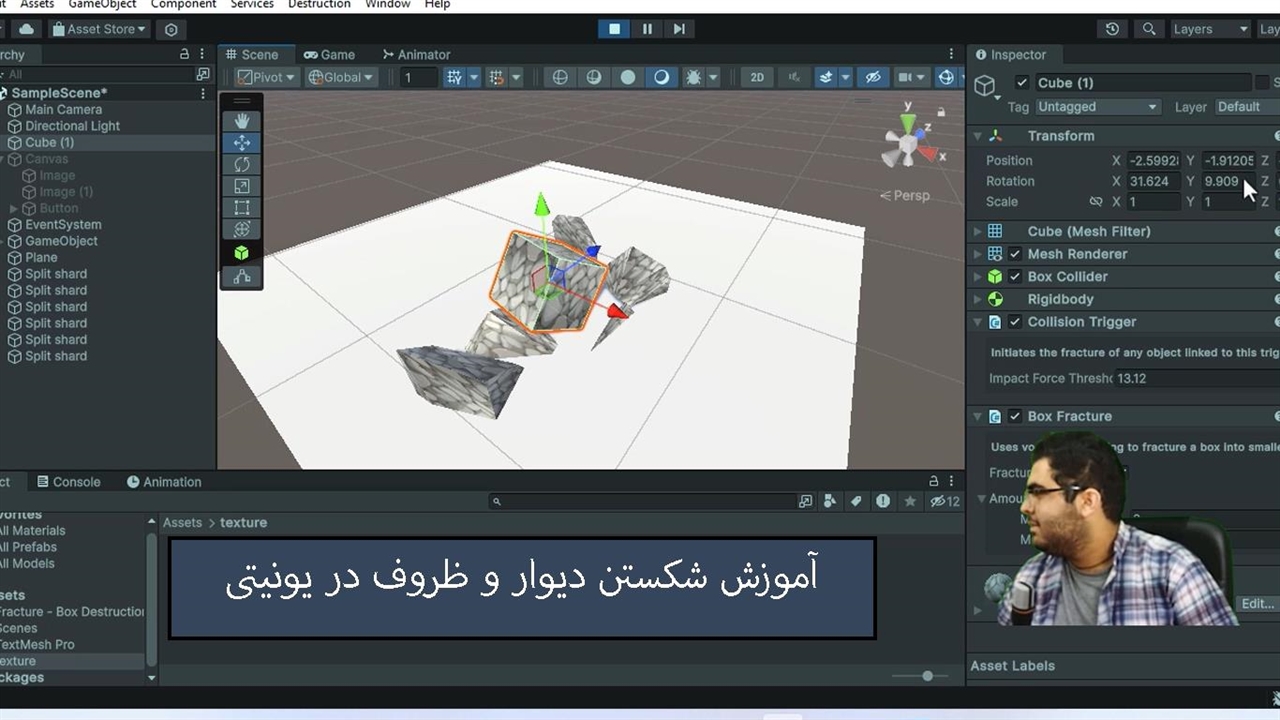
Task: Toggle 2D view mode
Action: 757,77
